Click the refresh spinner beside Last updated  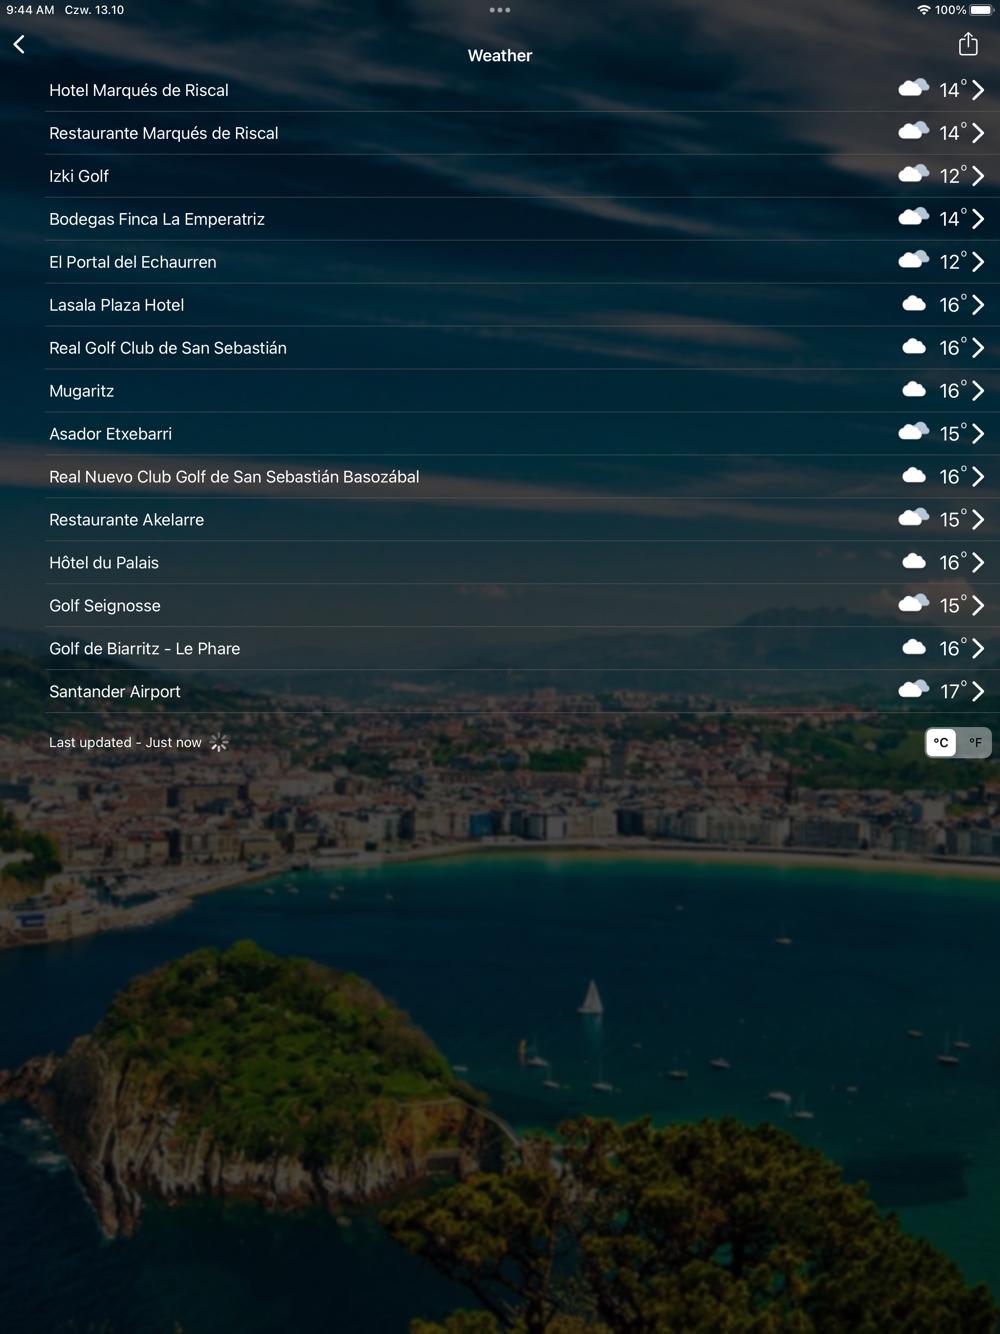[219, 742]
